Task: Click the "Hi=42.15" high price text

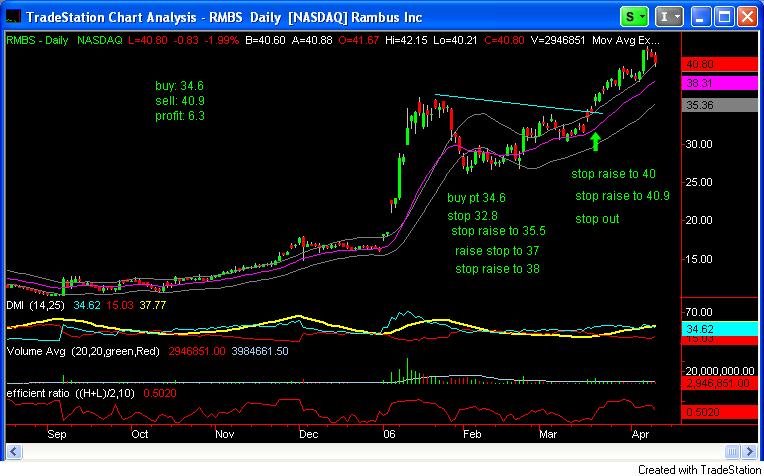Action: coord(405,40)
